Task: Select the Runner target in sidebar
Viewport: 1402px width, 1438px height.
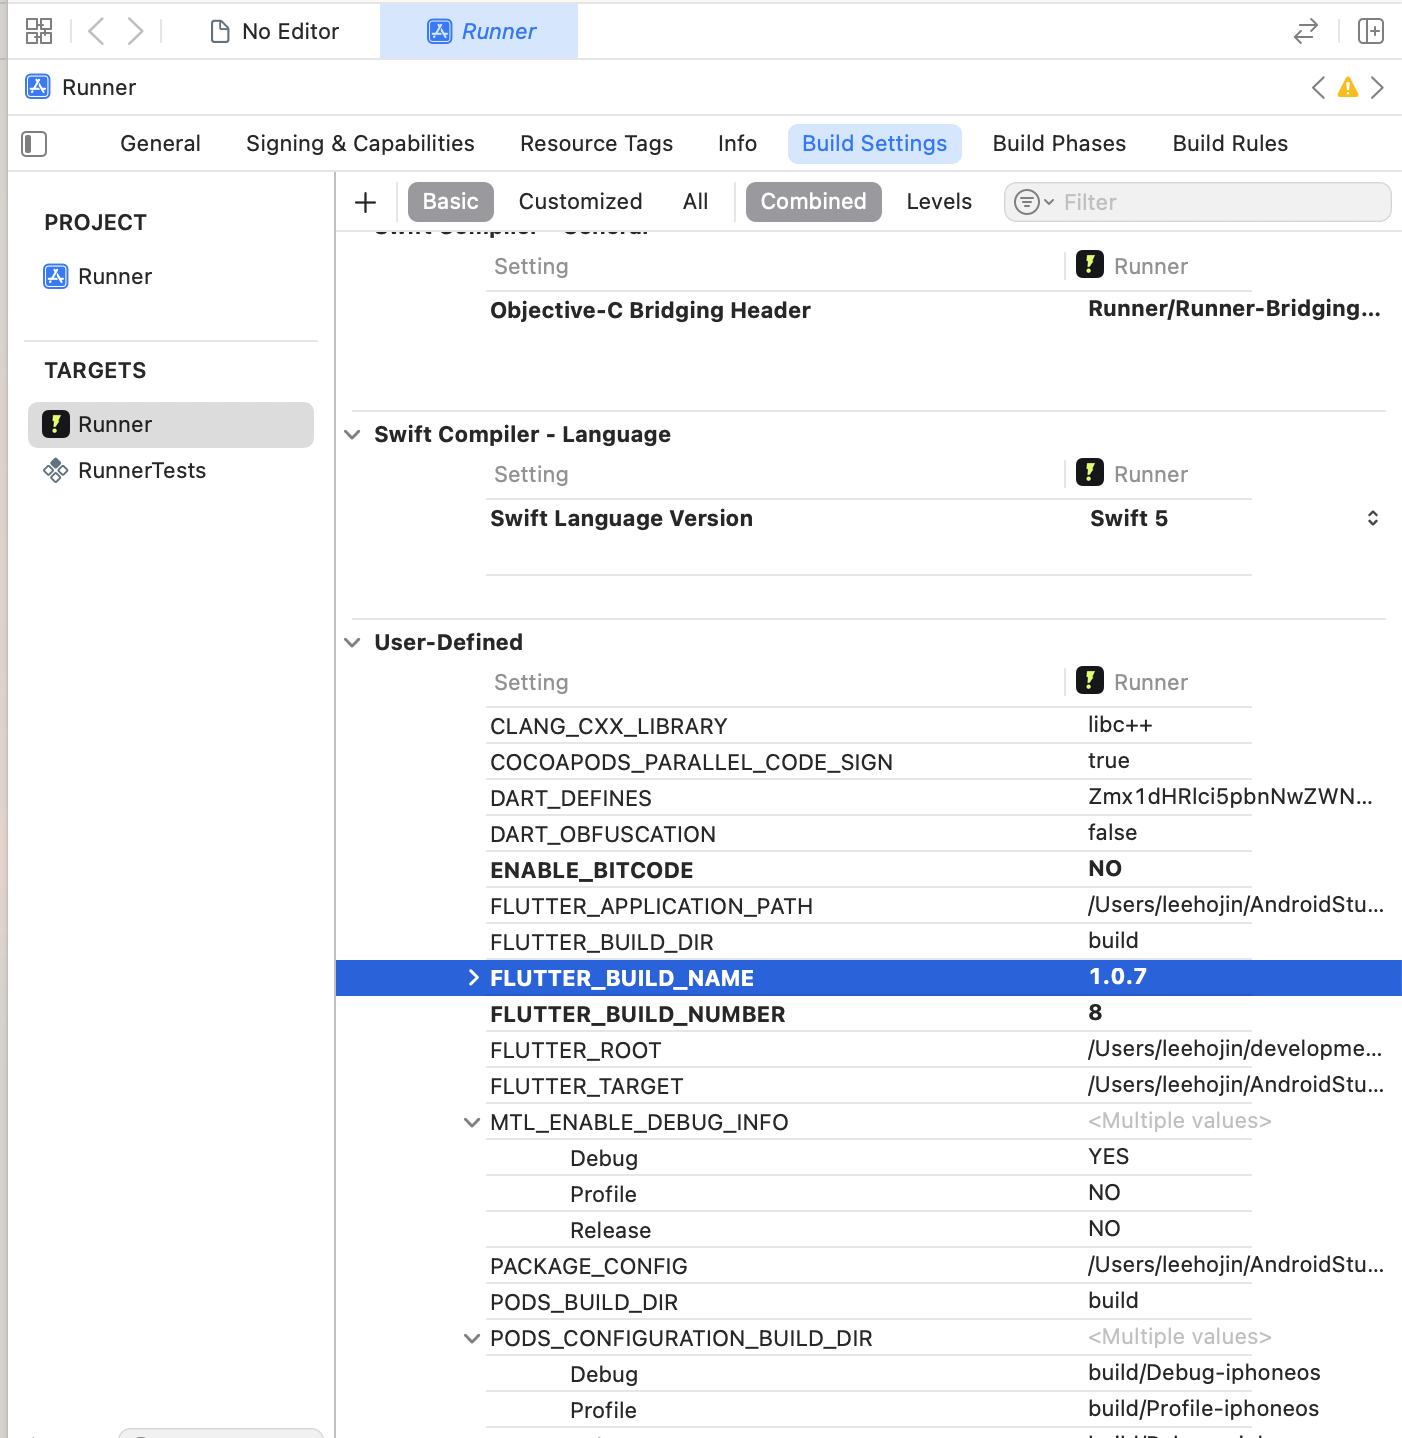Action: [x=171, y=425]
